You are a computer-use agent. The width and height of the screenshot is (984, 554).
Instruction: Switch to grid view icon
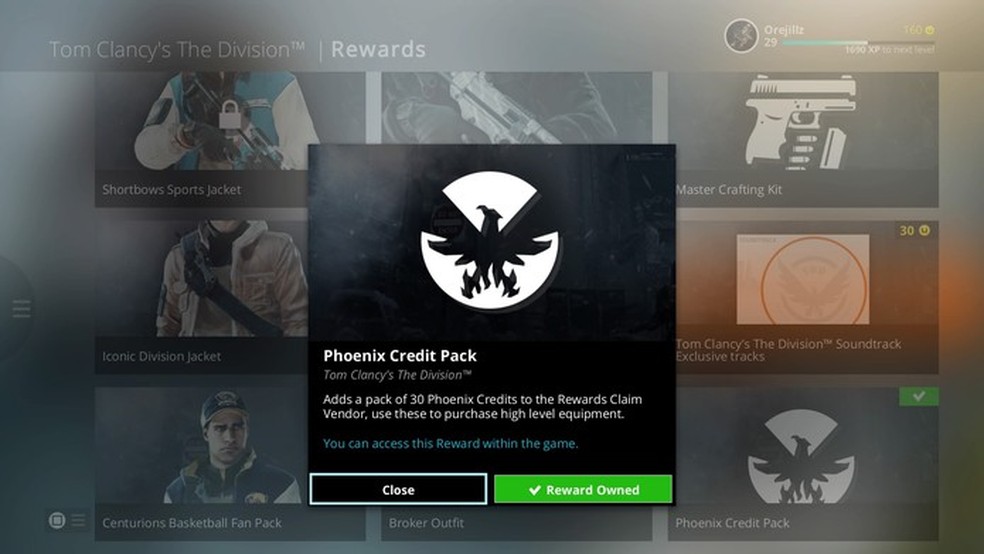(56, 520)
